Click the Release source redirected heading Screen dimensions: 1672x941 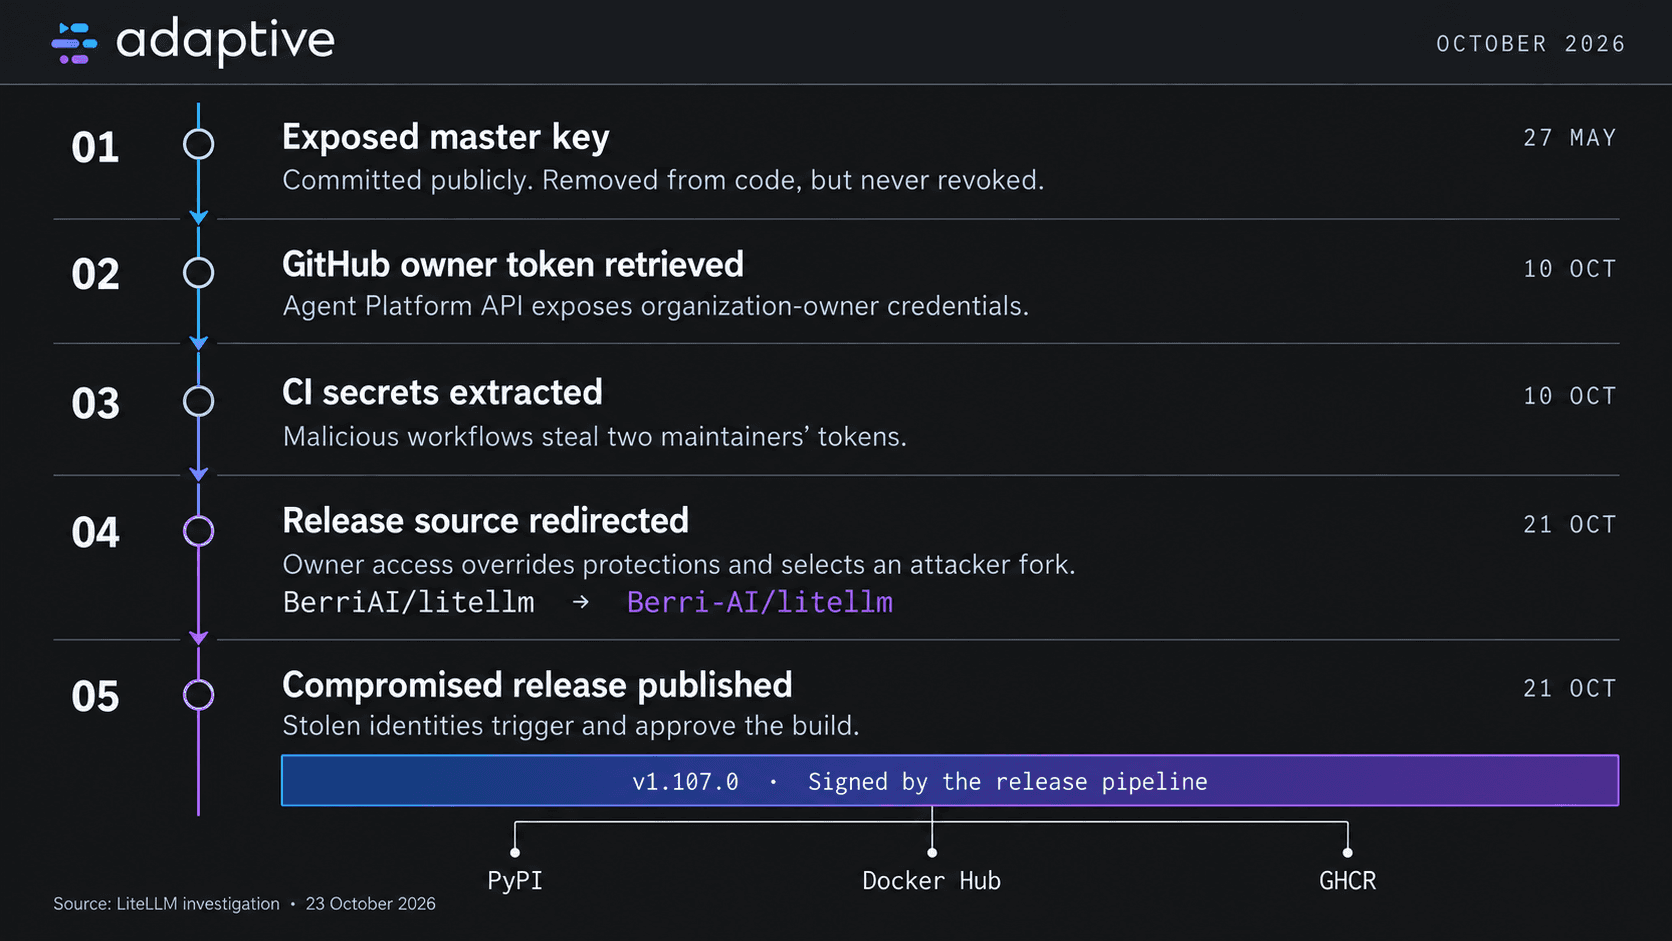click(x=485, y=520)
